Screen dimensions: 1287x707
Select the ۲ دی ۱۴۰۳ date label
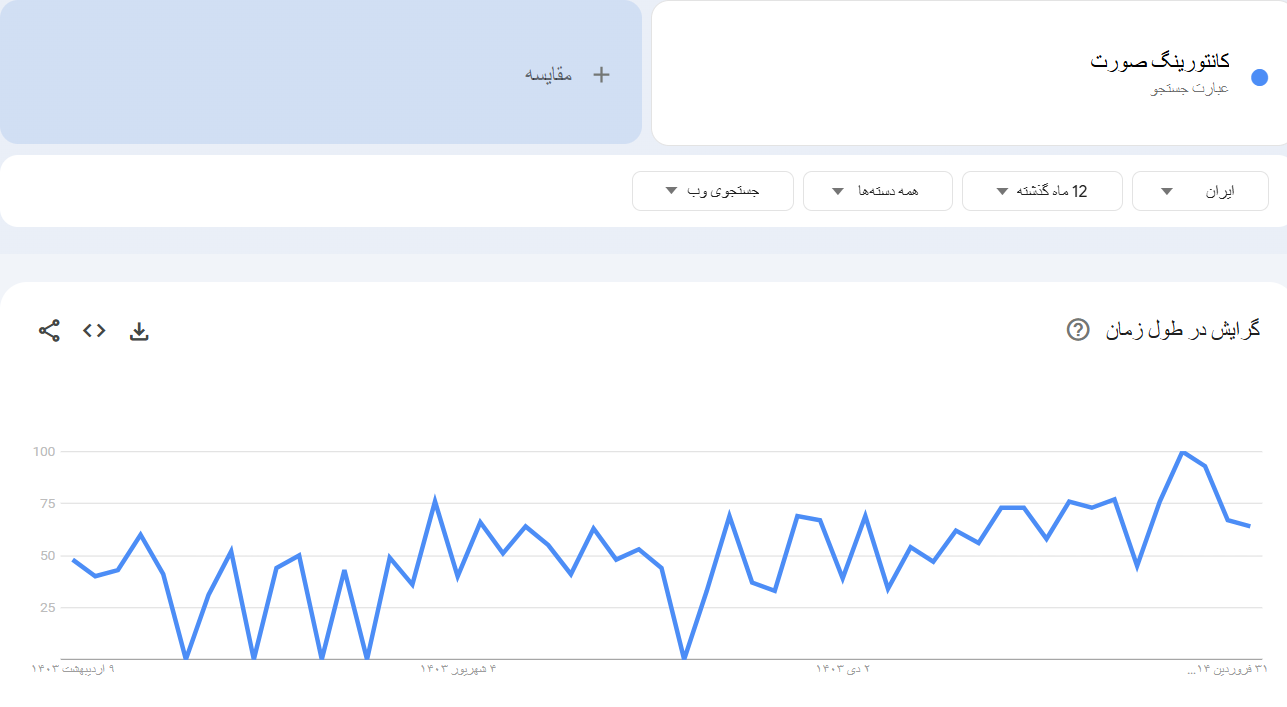coord(843,669)
